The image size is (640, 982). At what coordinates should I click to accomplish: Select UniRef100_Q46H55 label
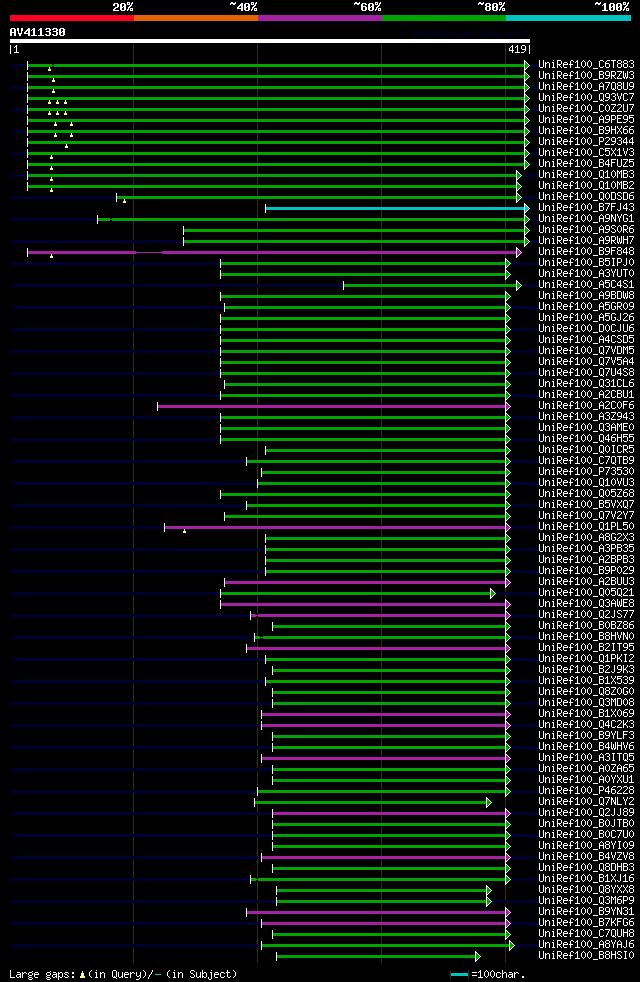586,439
